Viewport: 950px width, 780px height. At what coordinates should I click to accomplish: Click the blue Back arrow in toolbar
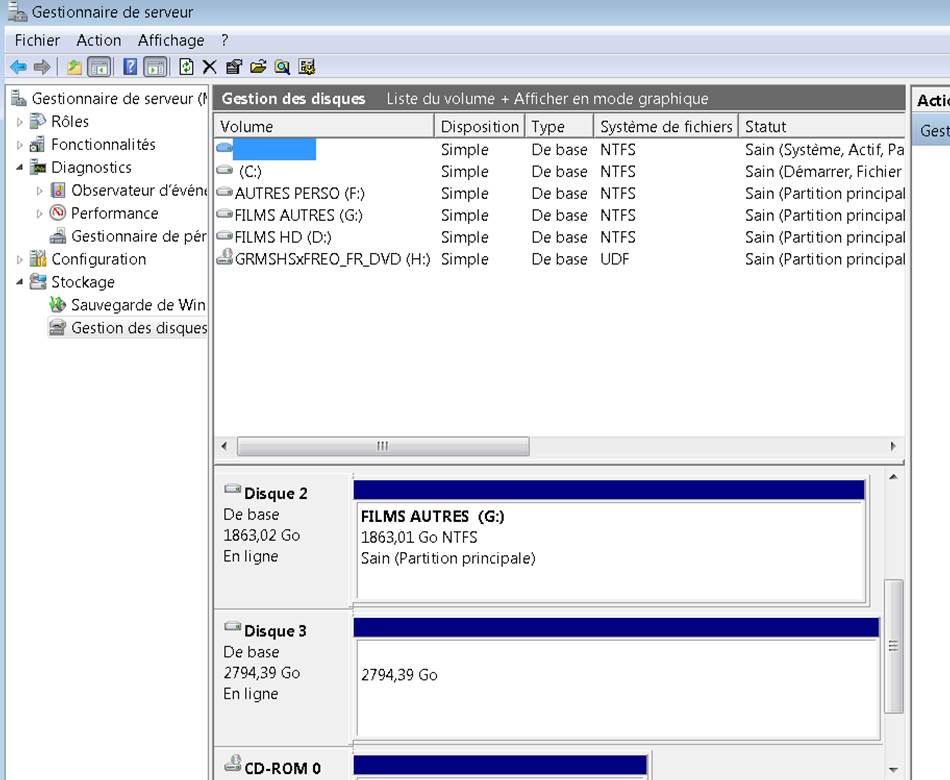(x=18, y=67)
